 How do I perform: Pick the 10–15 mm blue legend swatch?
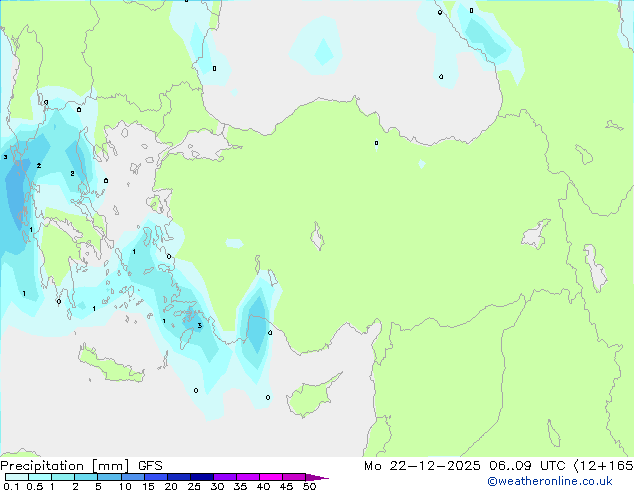pos(133,477)
